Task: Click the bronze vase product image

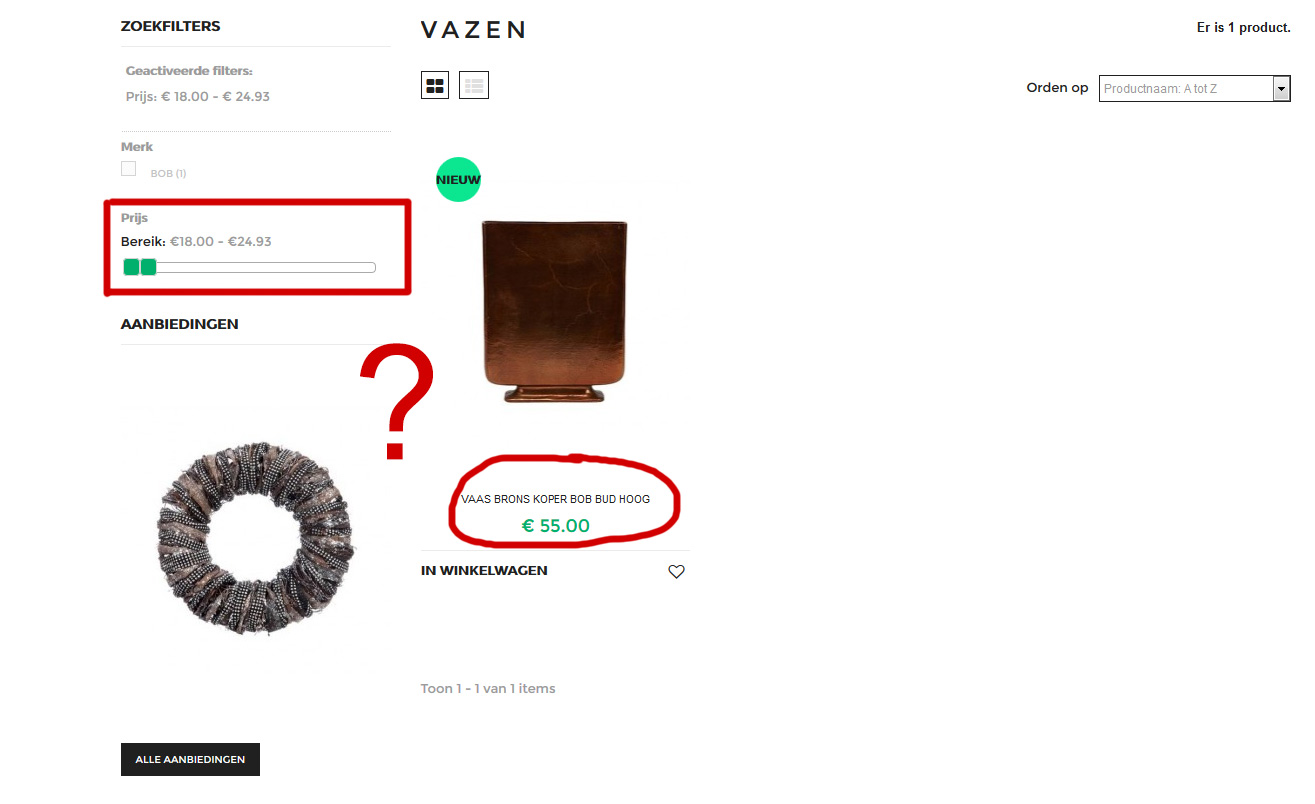Action: click(x=555, y=311)
